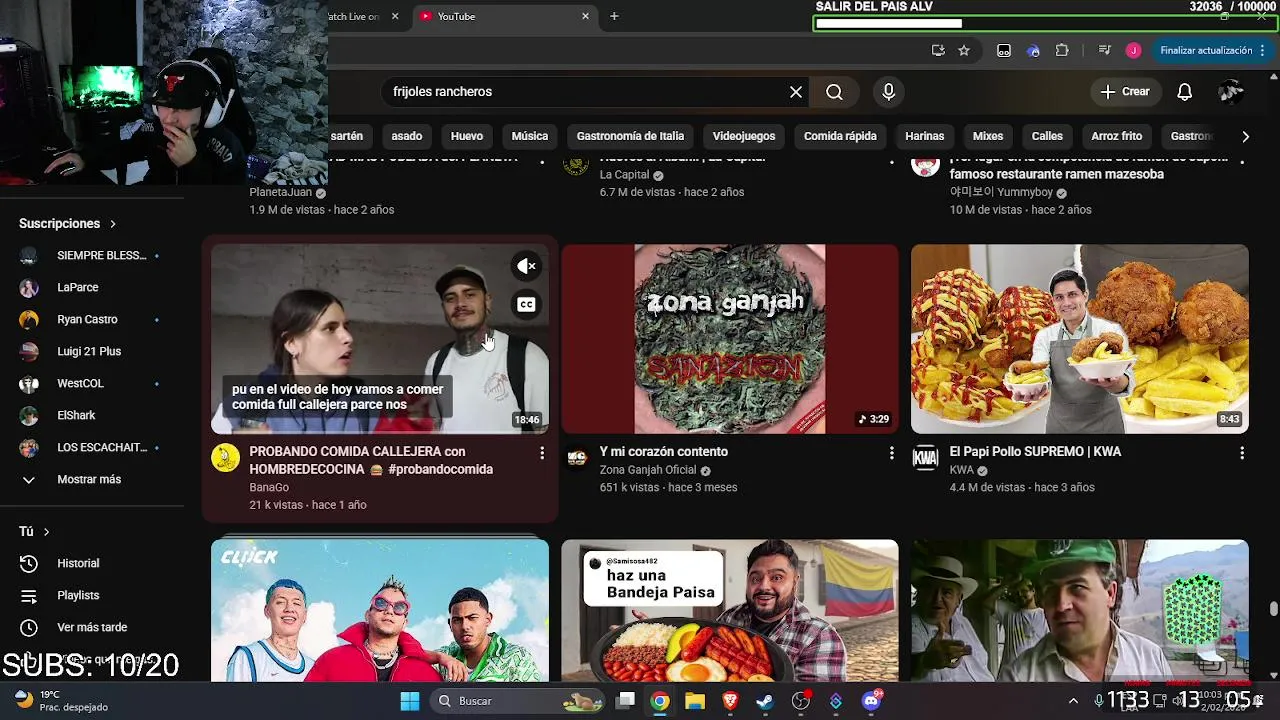Open the notifications bell
Viewport: 1280px width, 720px height.
point(1184,92)
